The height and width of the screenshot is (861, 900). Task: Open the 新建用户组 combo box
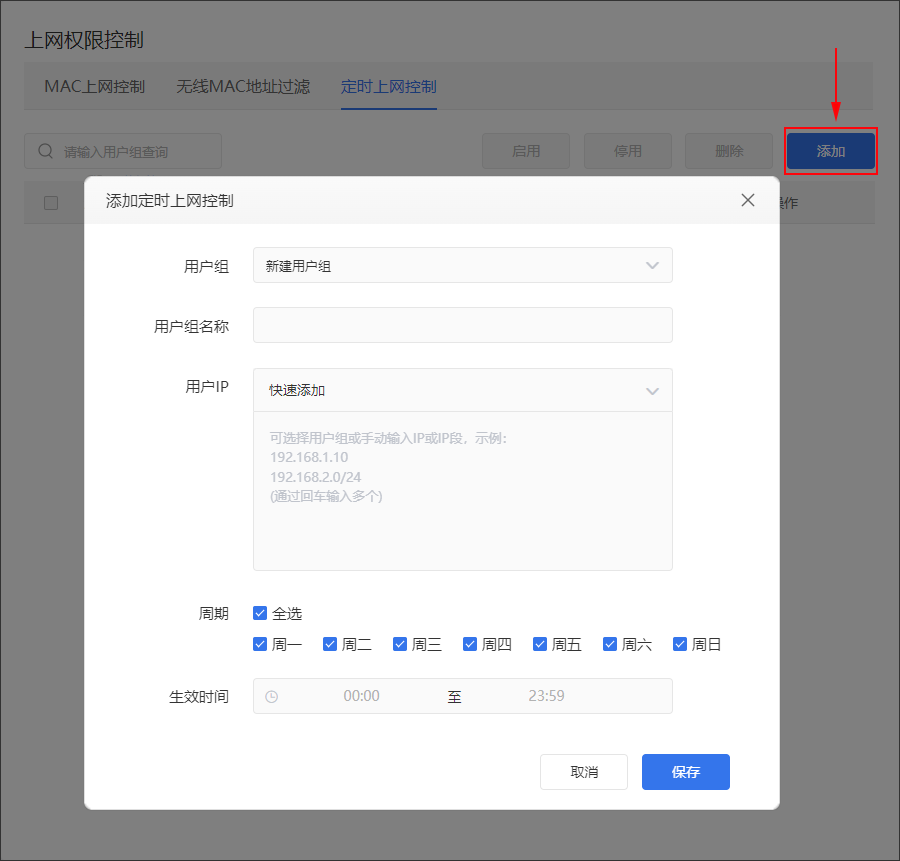tap(463, 265)
